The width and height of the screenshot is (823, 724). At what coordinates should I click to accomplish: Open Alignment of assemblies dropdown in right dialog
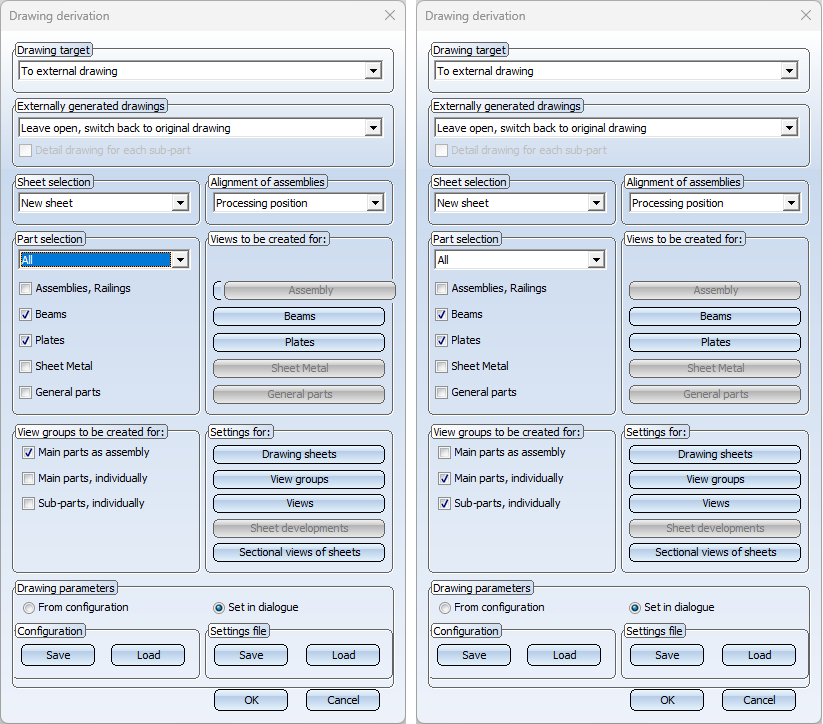[790, 203]
